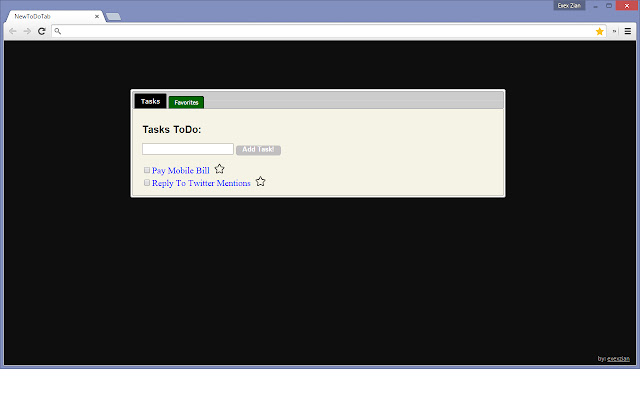Viewport: 640px width, 400px height.
Task: Open the Reply To Twitter Mentions link
Action: (x=201, y=183)
